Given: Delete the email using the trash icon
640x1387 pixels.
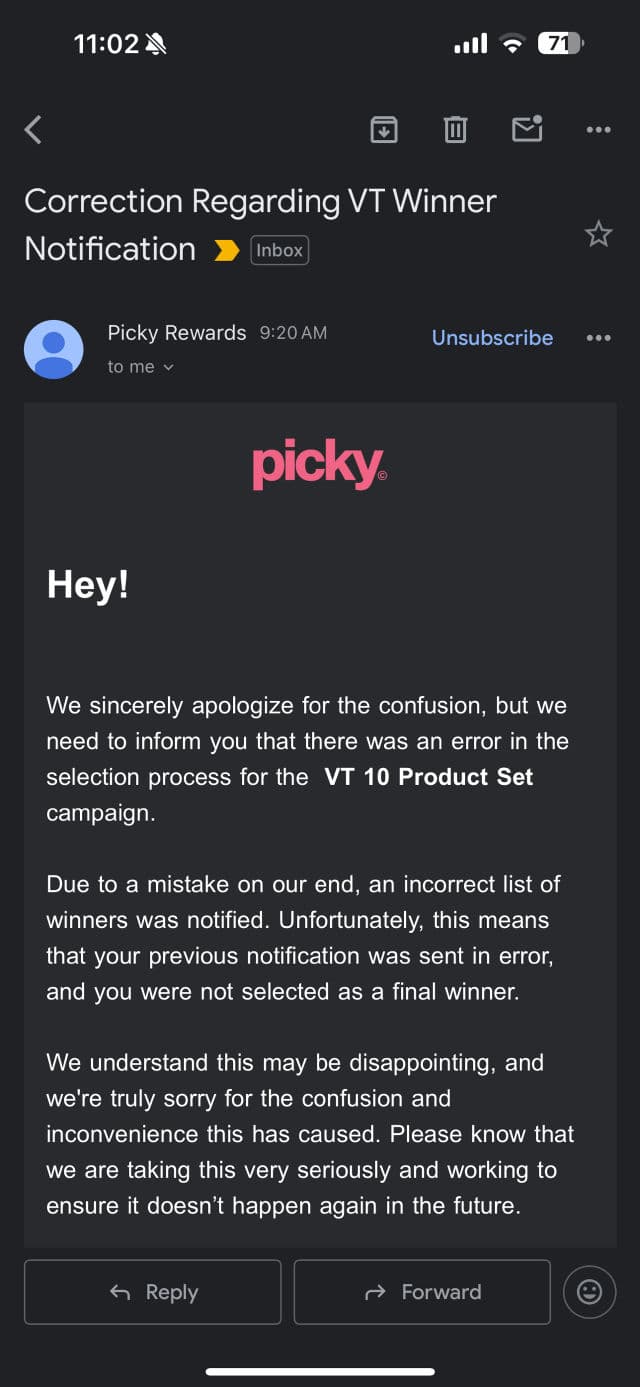Looking at the screenshot, I should (455, 129).
